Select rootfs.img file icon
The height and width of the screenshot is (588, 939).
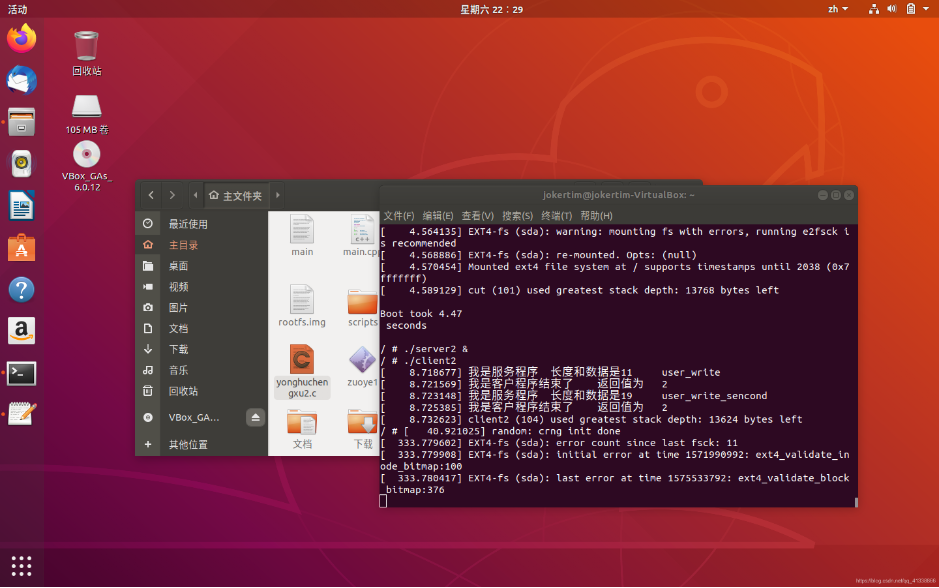tap(302, 305)
